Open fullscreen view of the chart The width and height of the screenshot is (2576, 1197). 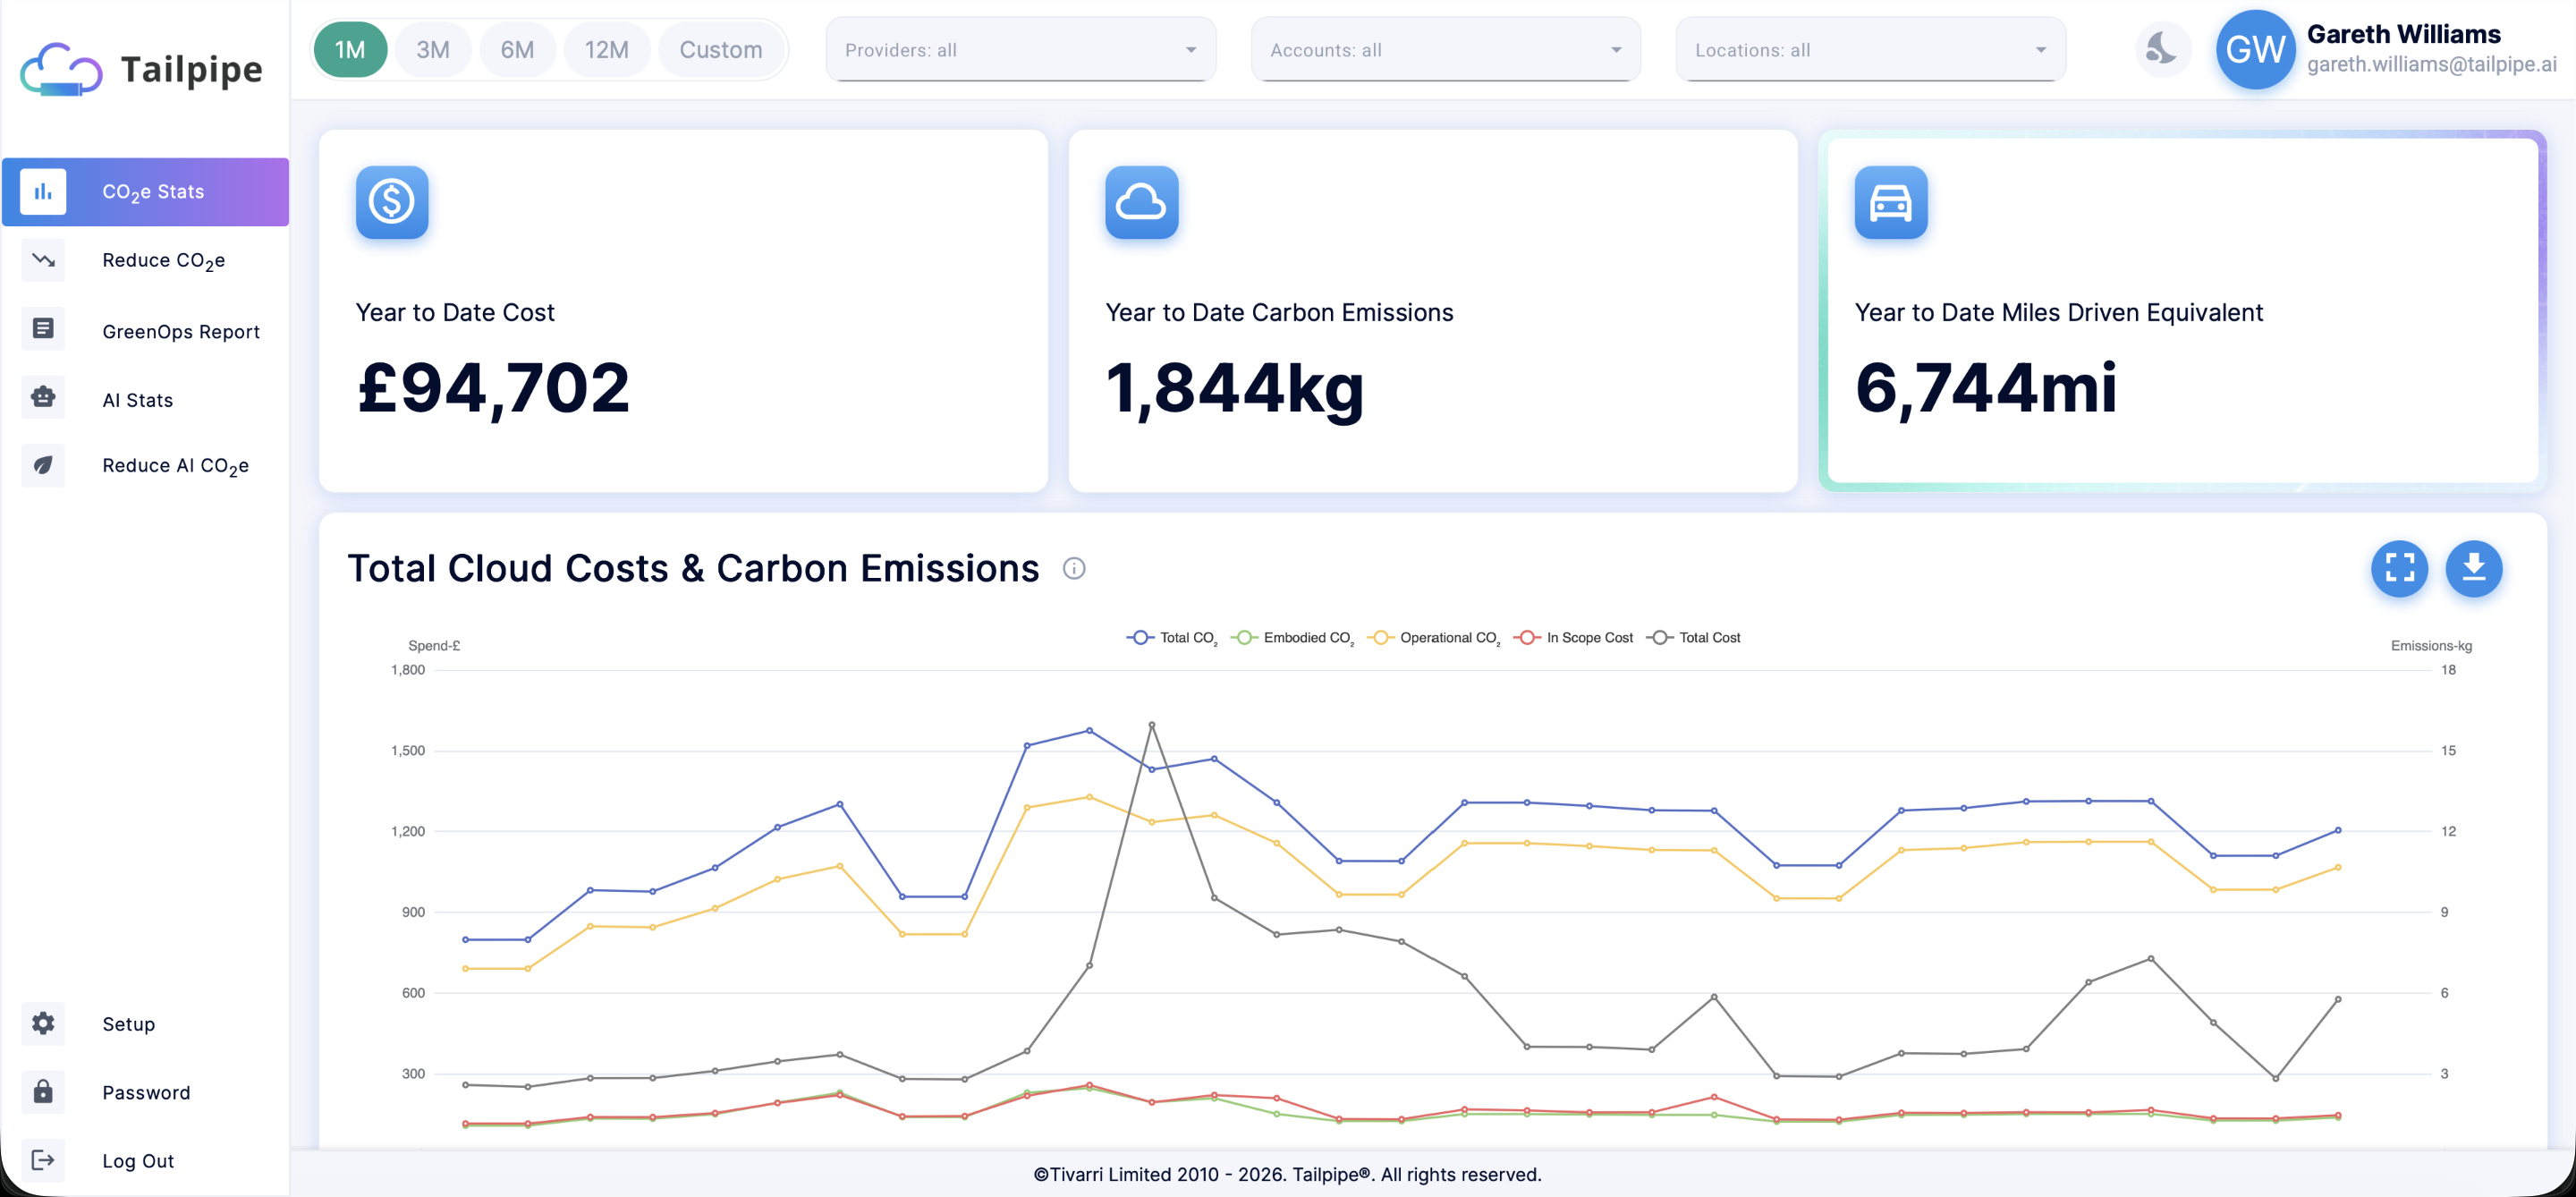(2399, 568)
